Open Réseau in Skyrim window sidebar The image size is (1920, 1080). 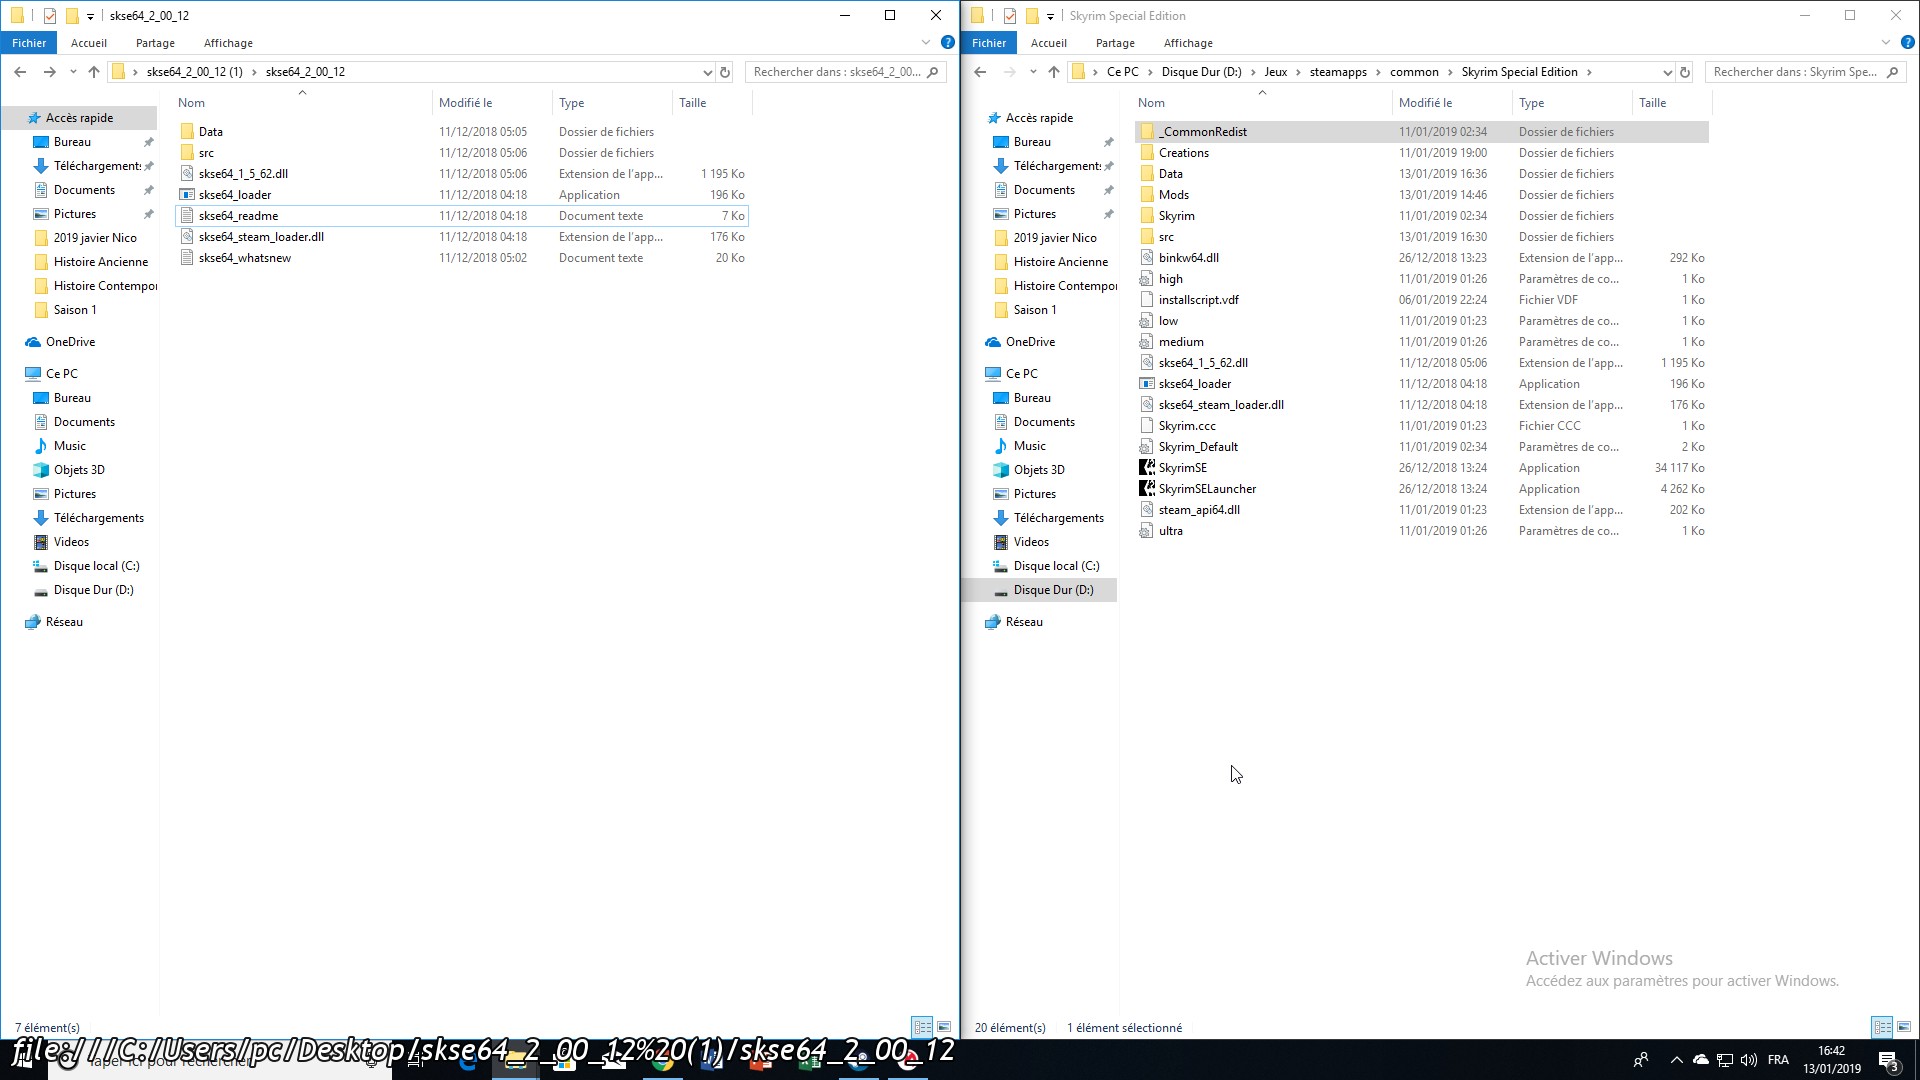pyautogui.click(x=1024, y=622)
